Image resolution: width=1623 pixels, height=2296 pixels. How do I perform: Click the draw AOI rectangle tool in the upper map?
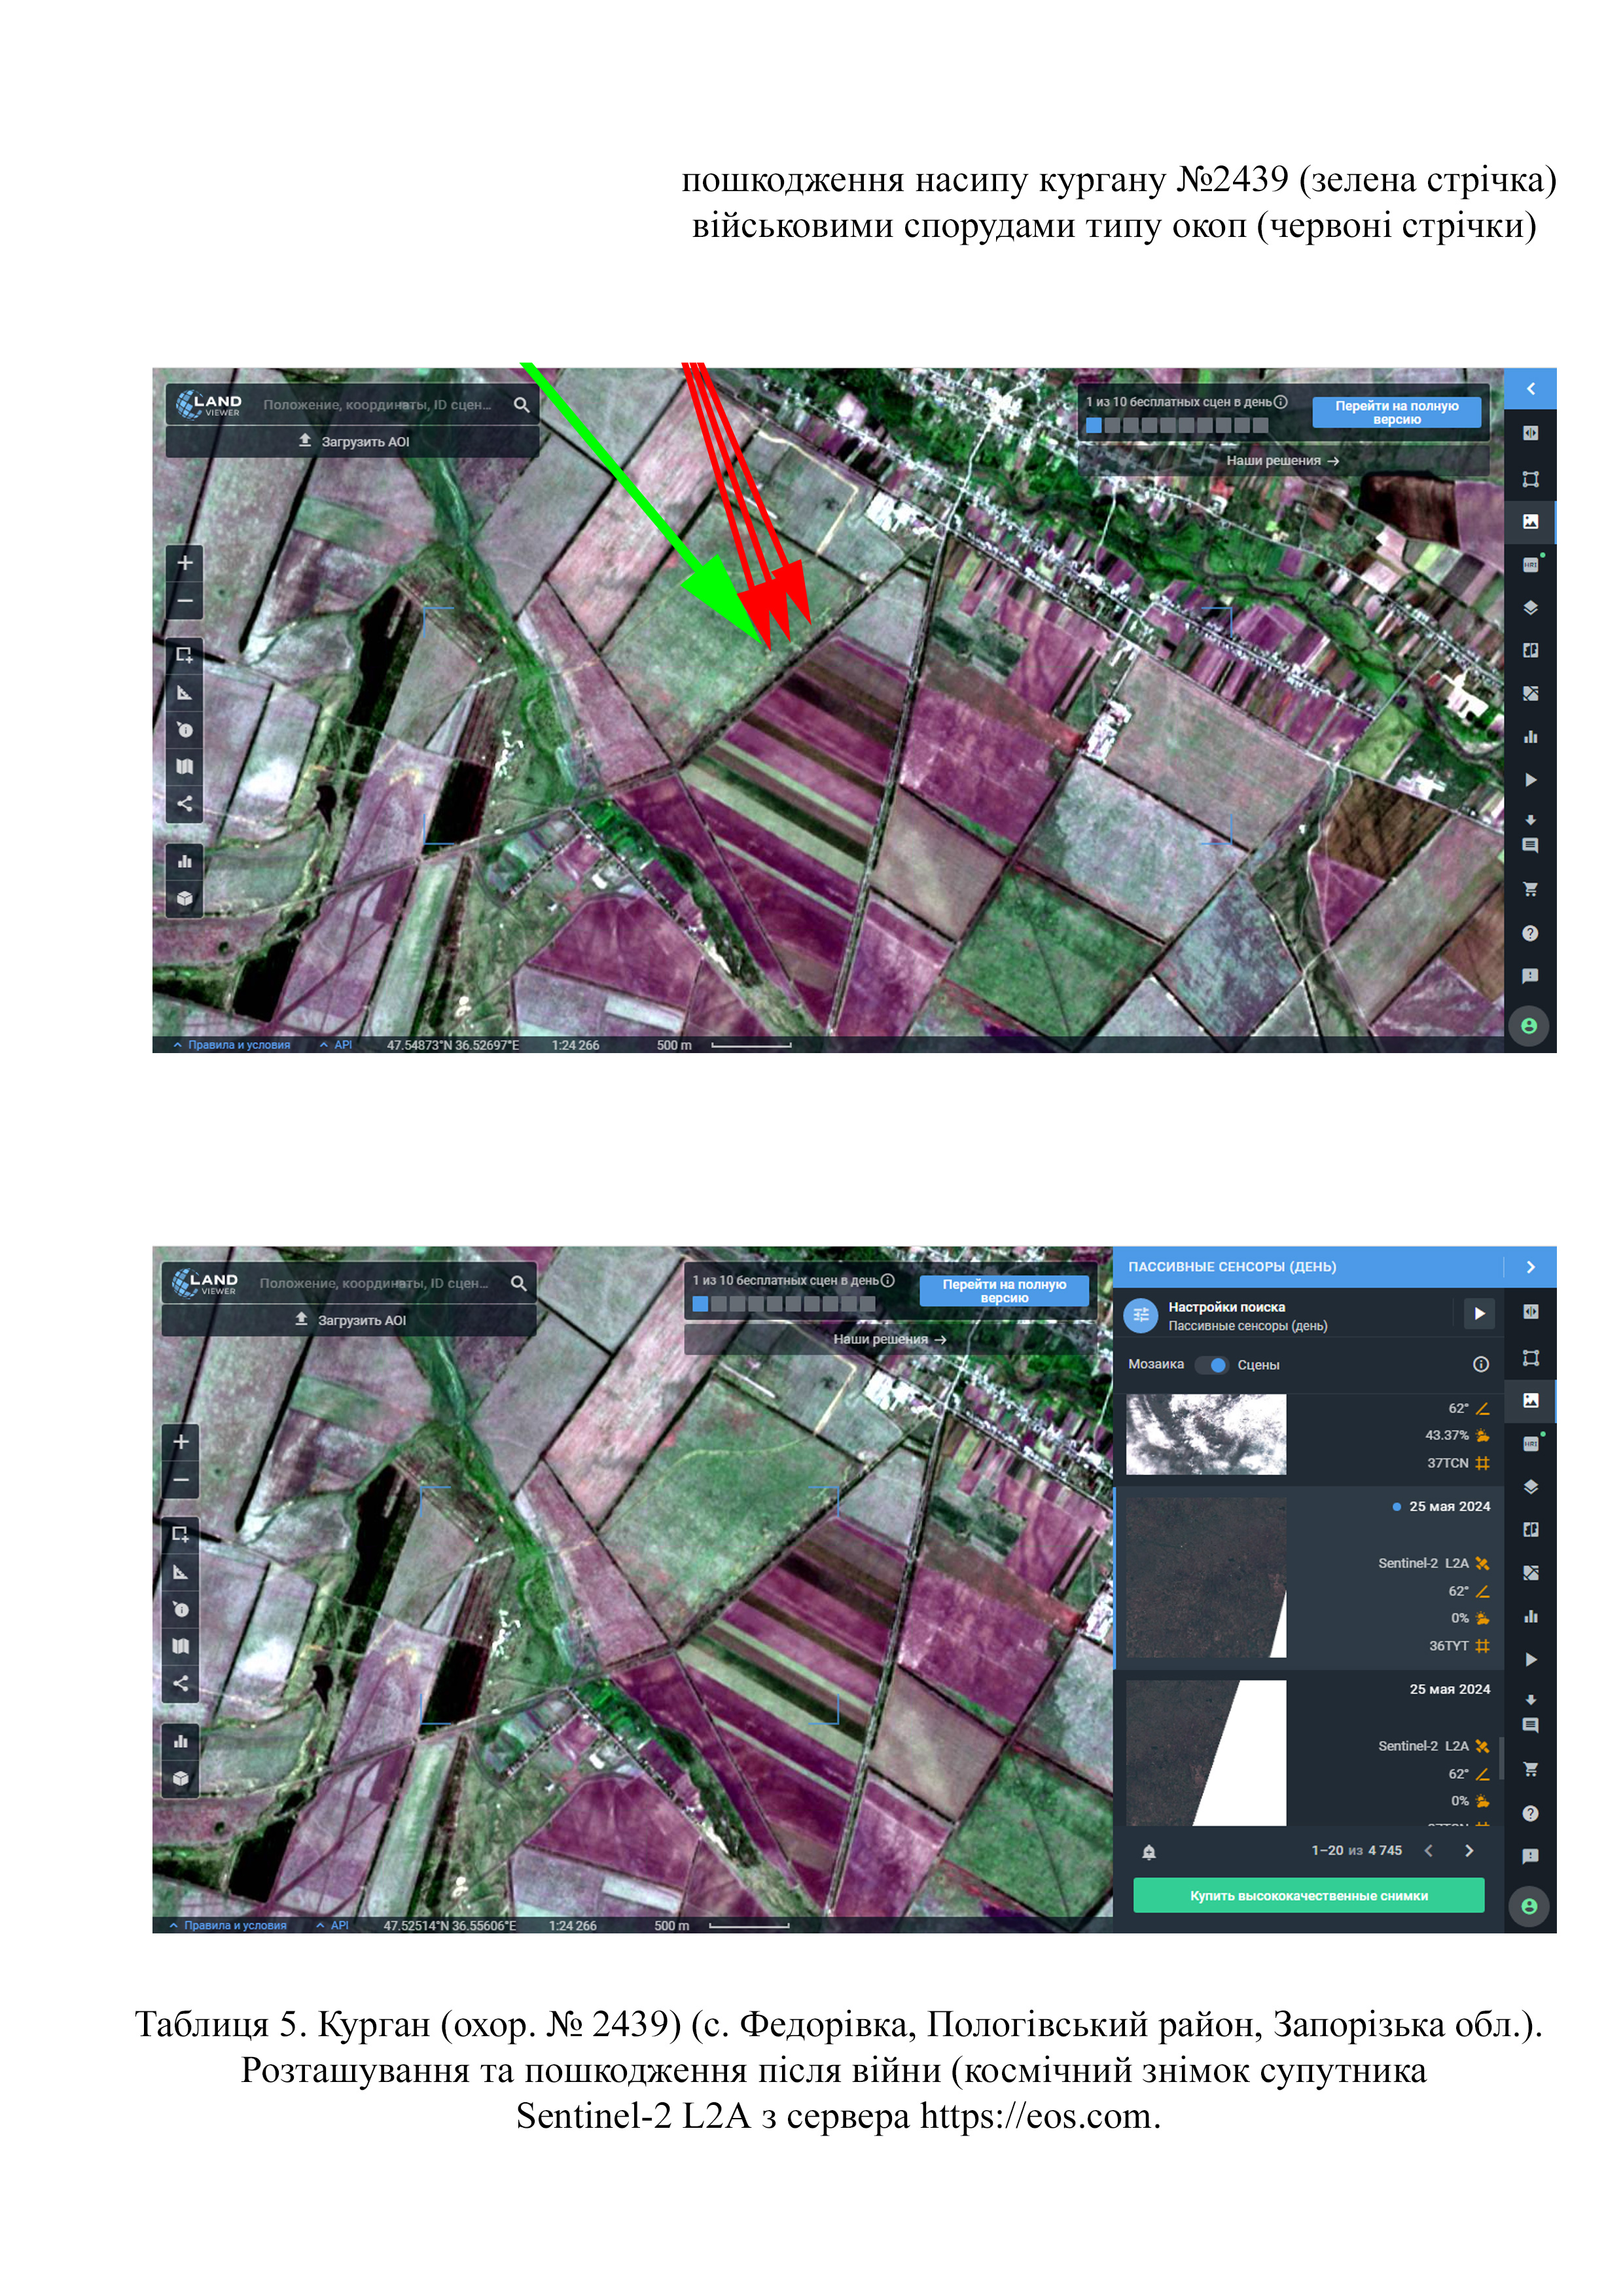pyautogui.click(x=184, y=655)
